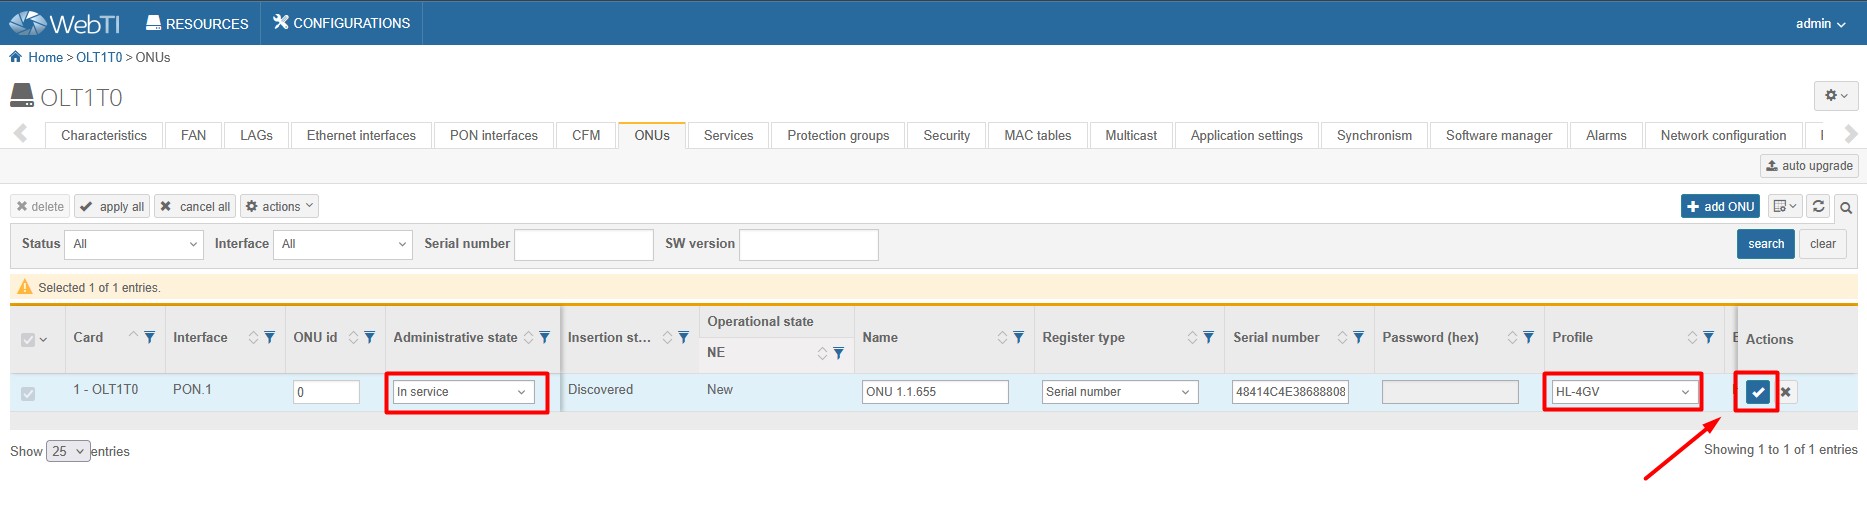Click the magnifier search toggle icon

tap(1846, 207)
